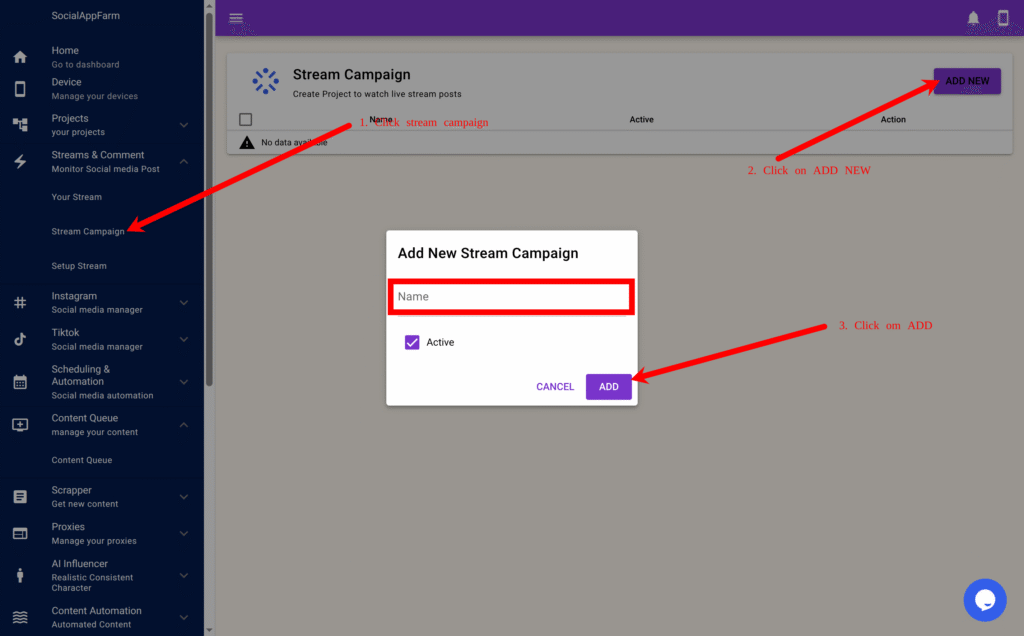Screen dimensions: 1024x636
Task: Open the chat support bubble icon
Action: click(x=984, y=599)
